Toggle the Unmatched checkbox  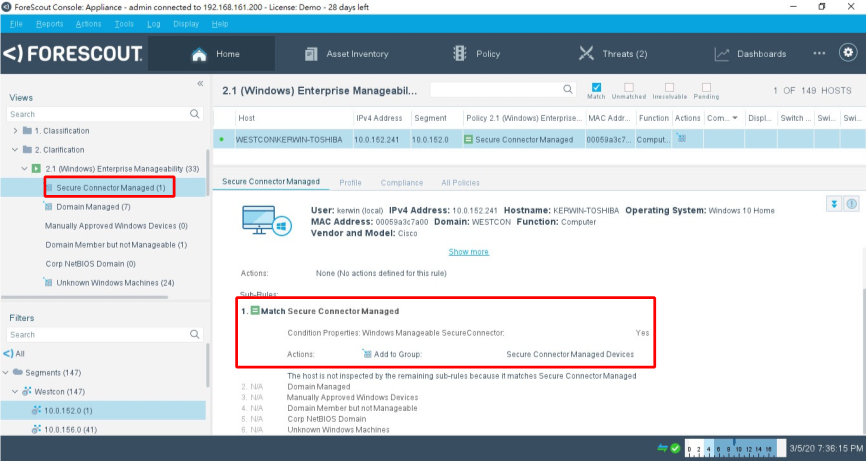629,87
